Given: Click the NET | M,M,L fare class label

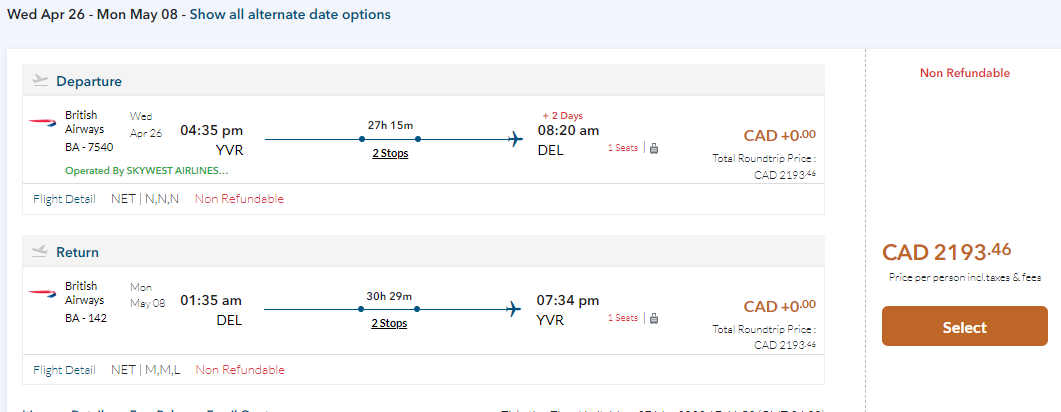Looking at the screenshot, I should coord(146,370).
